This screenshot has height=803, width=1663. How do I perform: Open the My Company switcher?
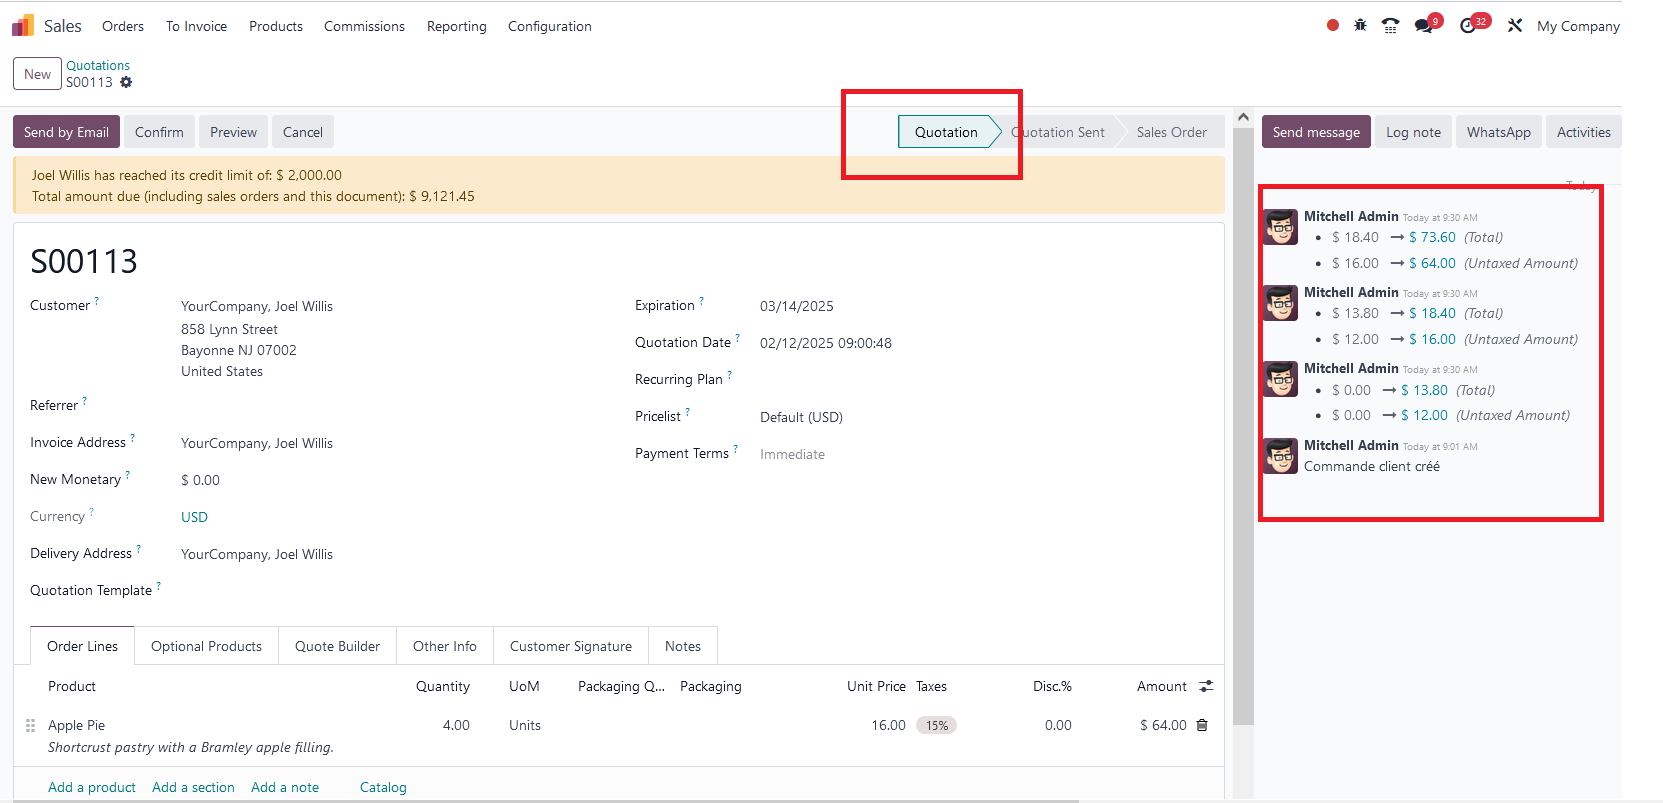[x=1577, y=26]
